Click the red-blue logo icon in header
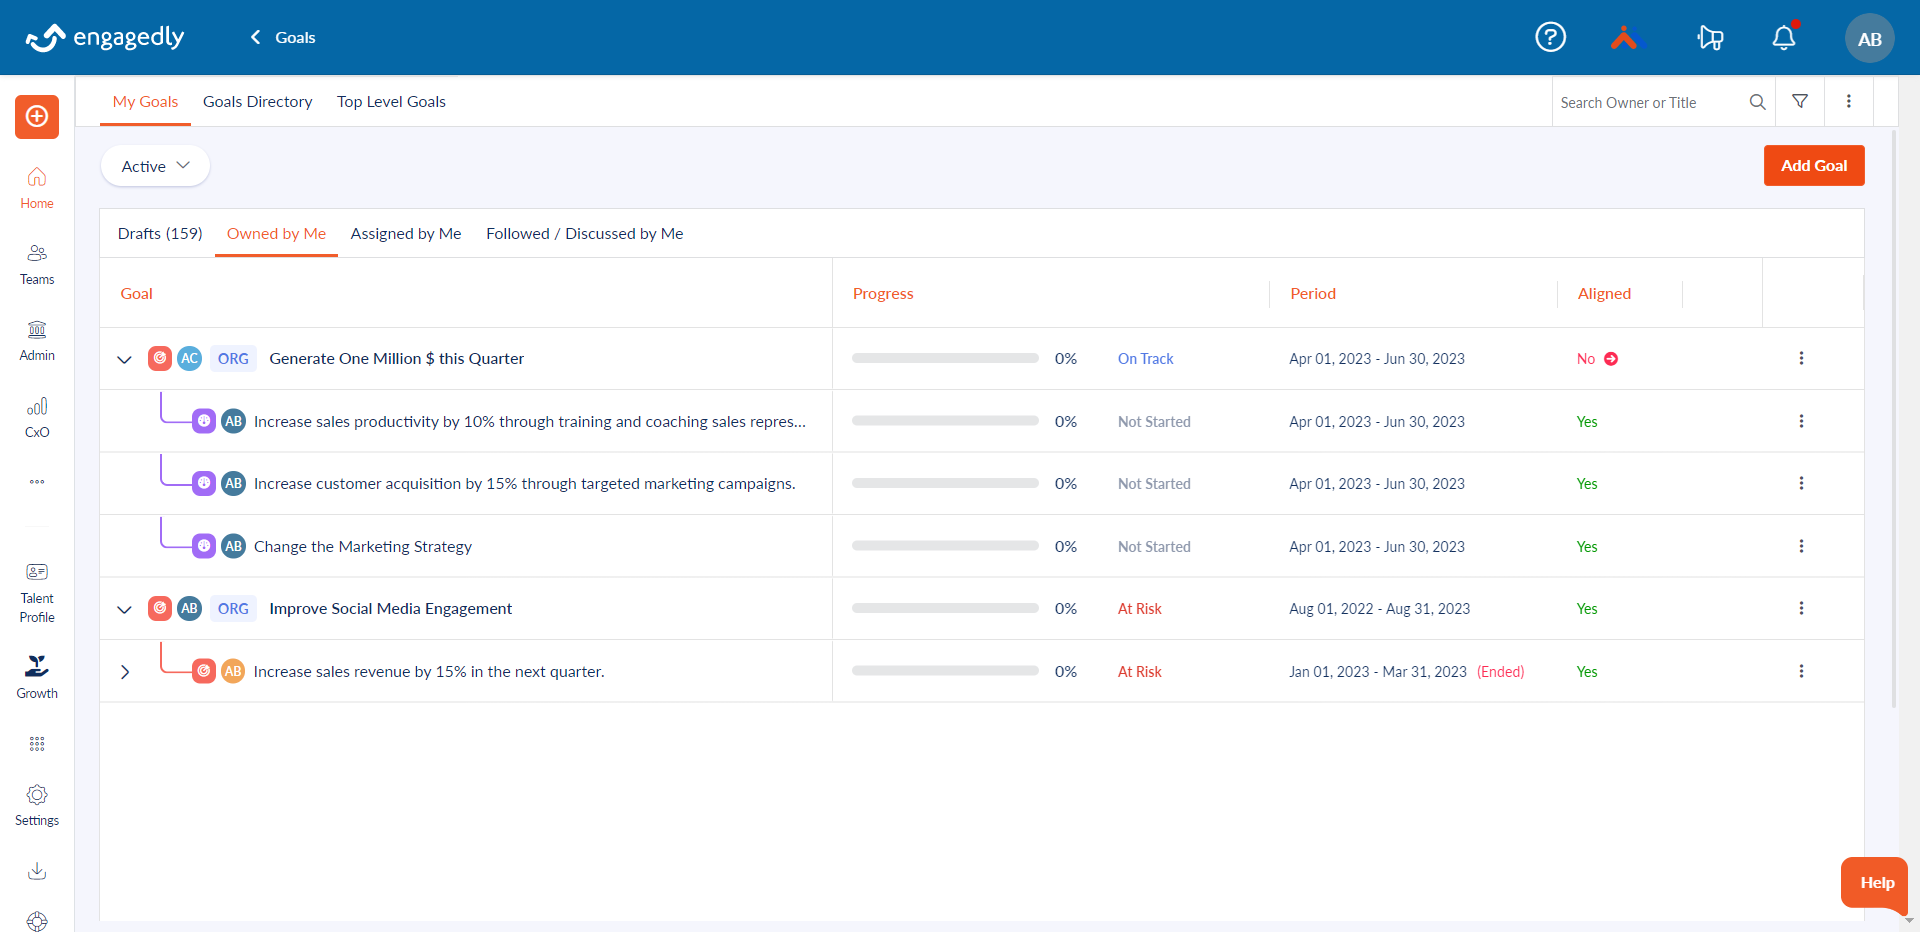1920x932 pixels. (x=1626, y=38)
